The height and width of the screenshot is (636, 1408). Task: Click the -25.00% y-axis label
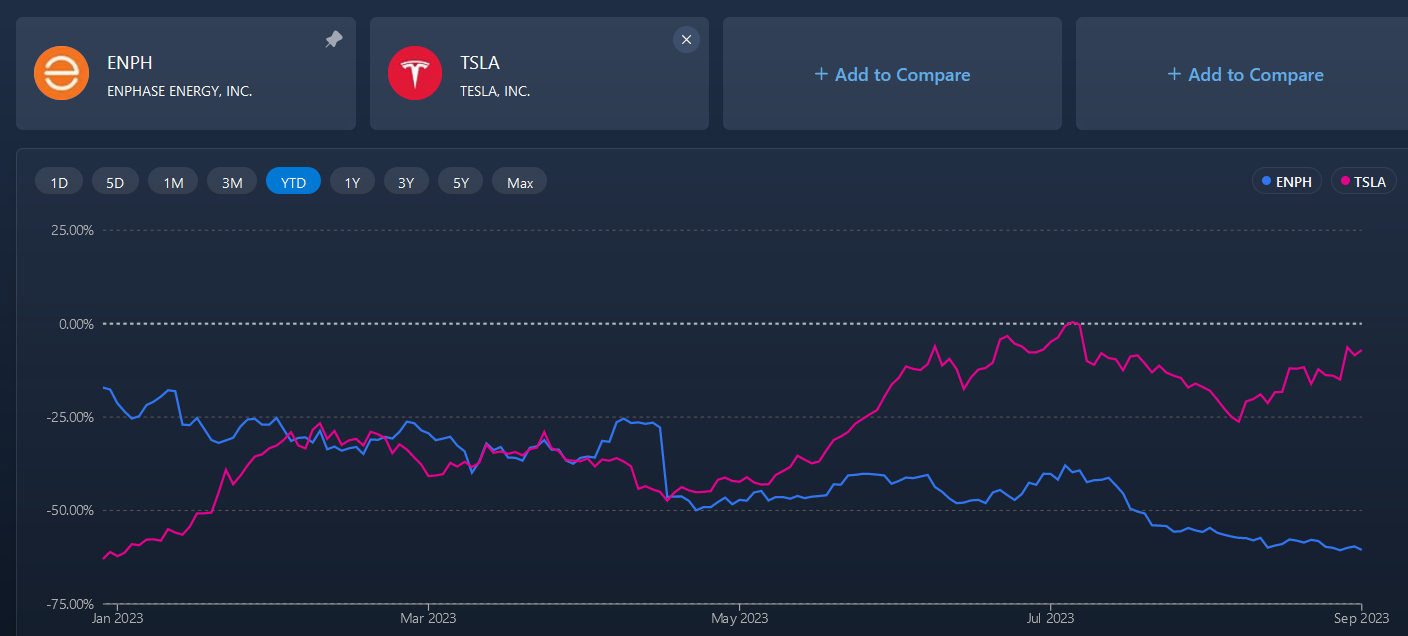69,417
